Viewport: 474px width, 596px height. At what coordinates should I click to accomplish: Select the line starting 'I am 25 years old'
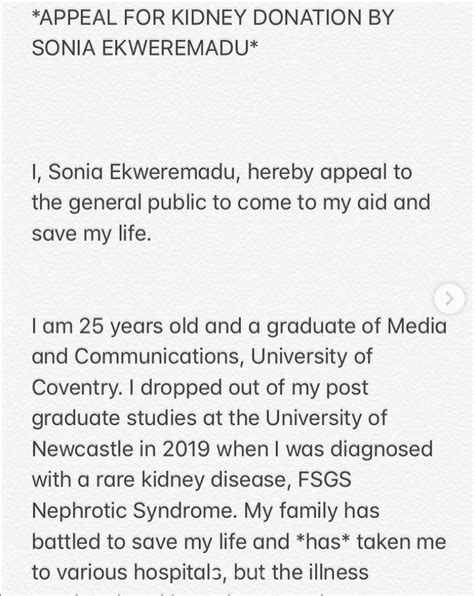coord(239,327)
